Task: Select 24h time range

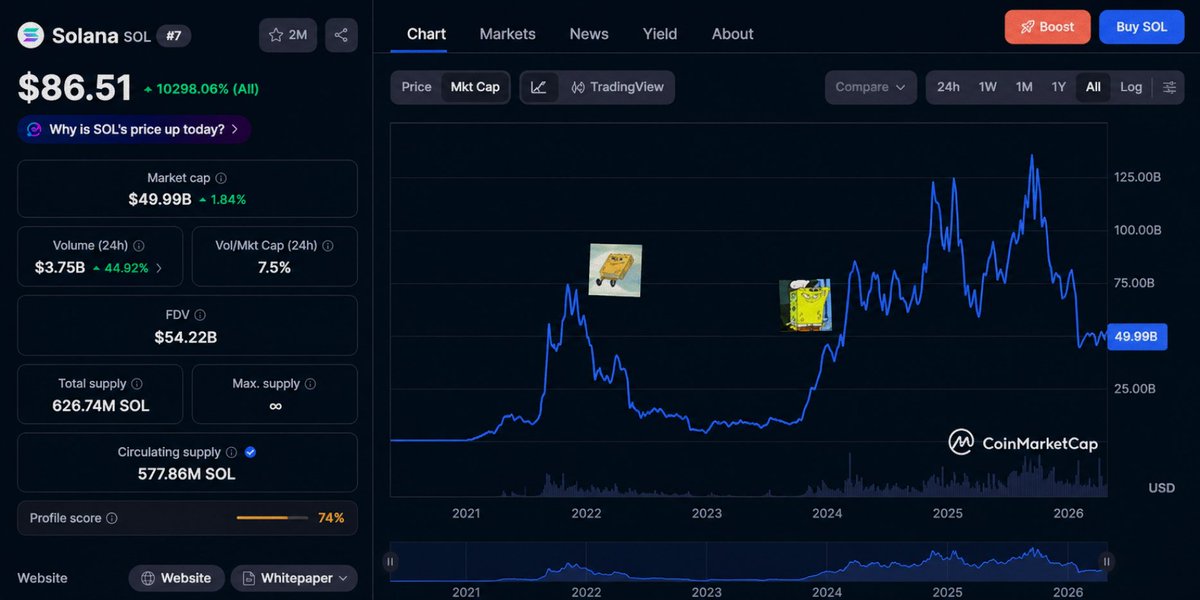Action: pyautogui.click(x=948, y=87)
